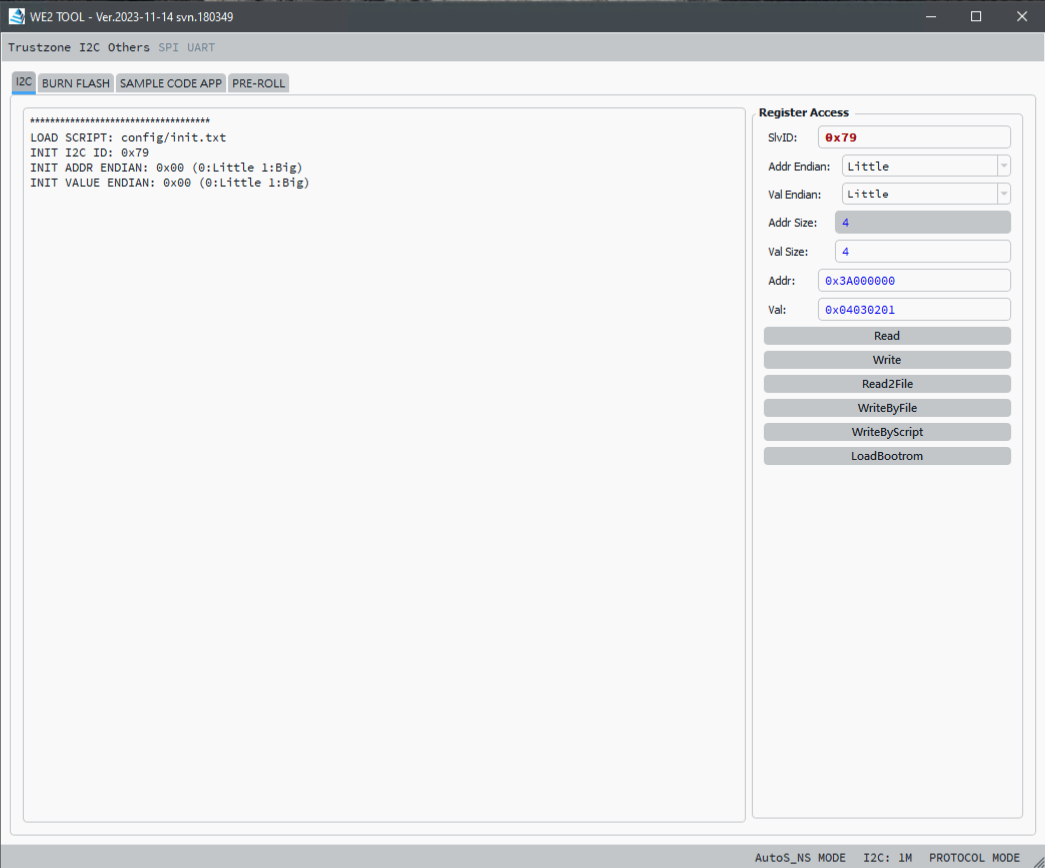
Task: Open the SPI menu
Action: pos(168,47)
